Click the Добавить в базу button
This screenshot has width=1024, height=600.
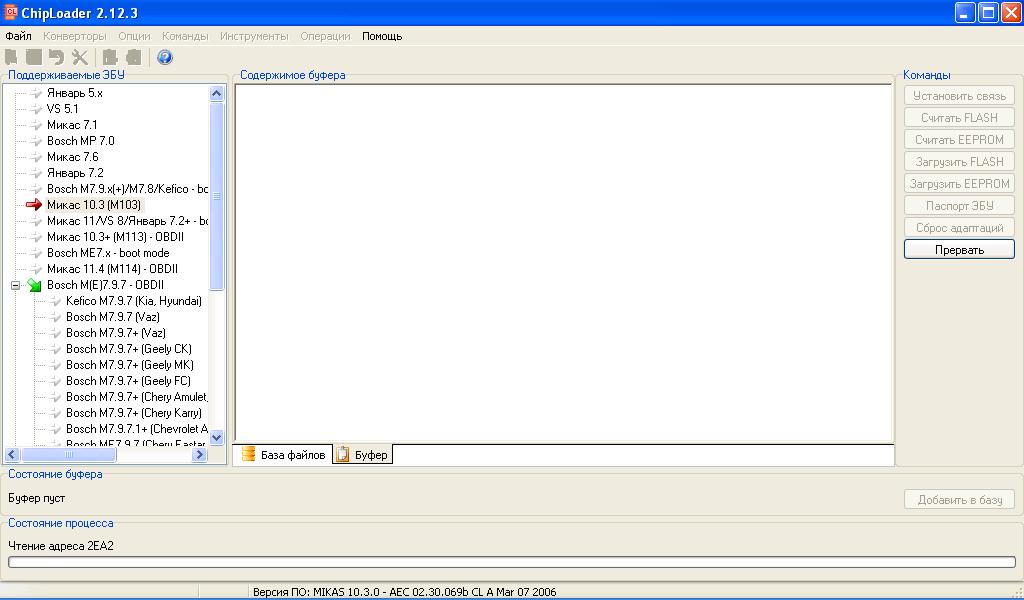coord(959,499)
